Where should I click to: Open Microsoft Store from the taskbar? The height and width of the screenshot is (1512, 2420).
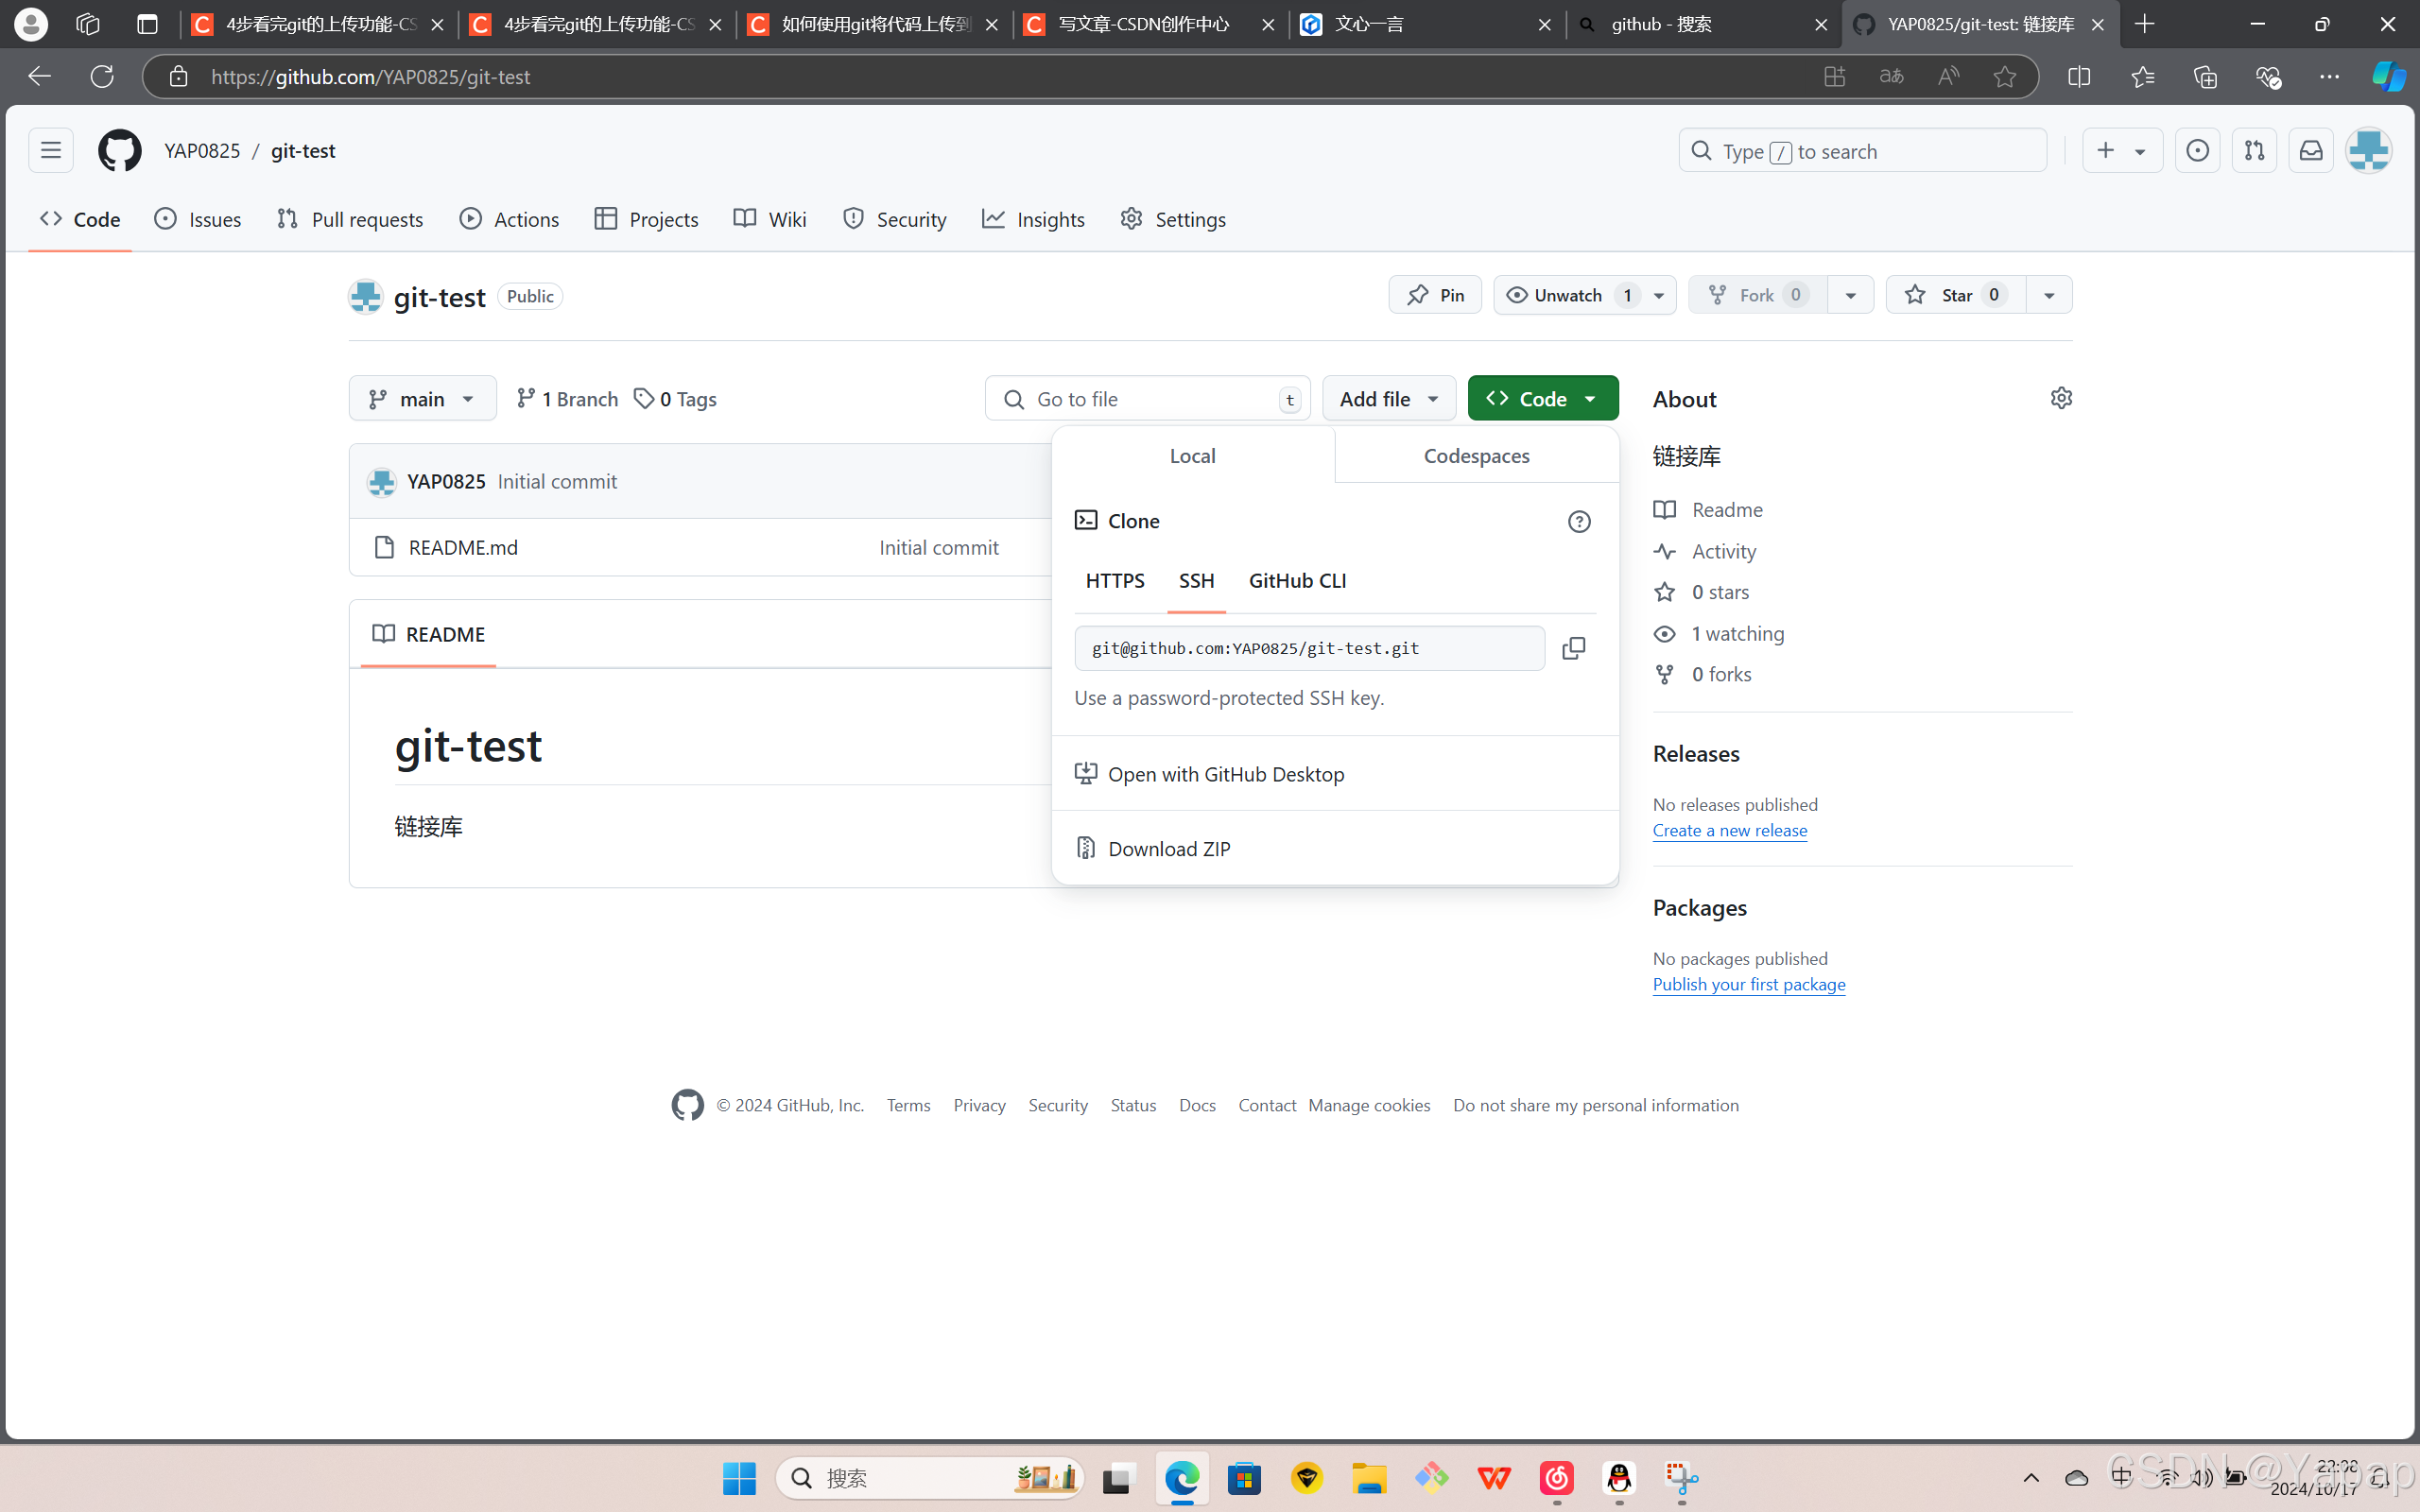point(1244,1478)
